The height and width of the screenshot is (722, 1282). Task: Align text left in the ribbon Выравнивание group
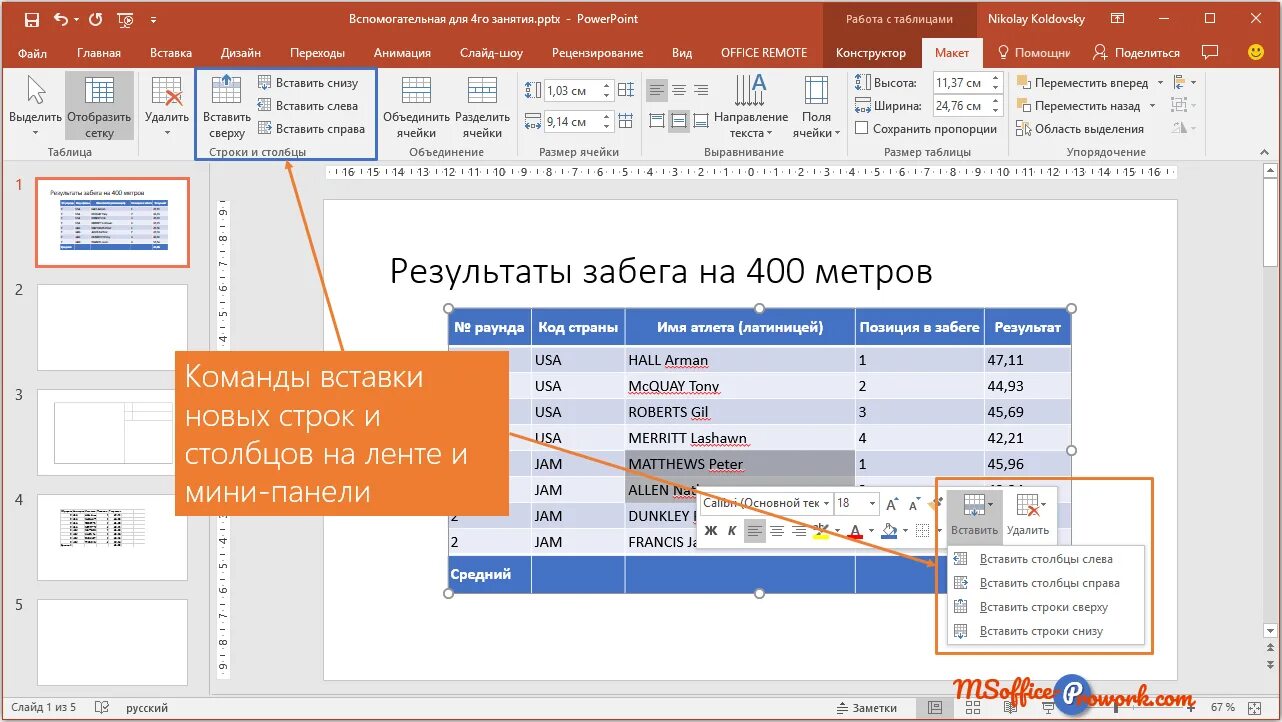click(657, 91)
